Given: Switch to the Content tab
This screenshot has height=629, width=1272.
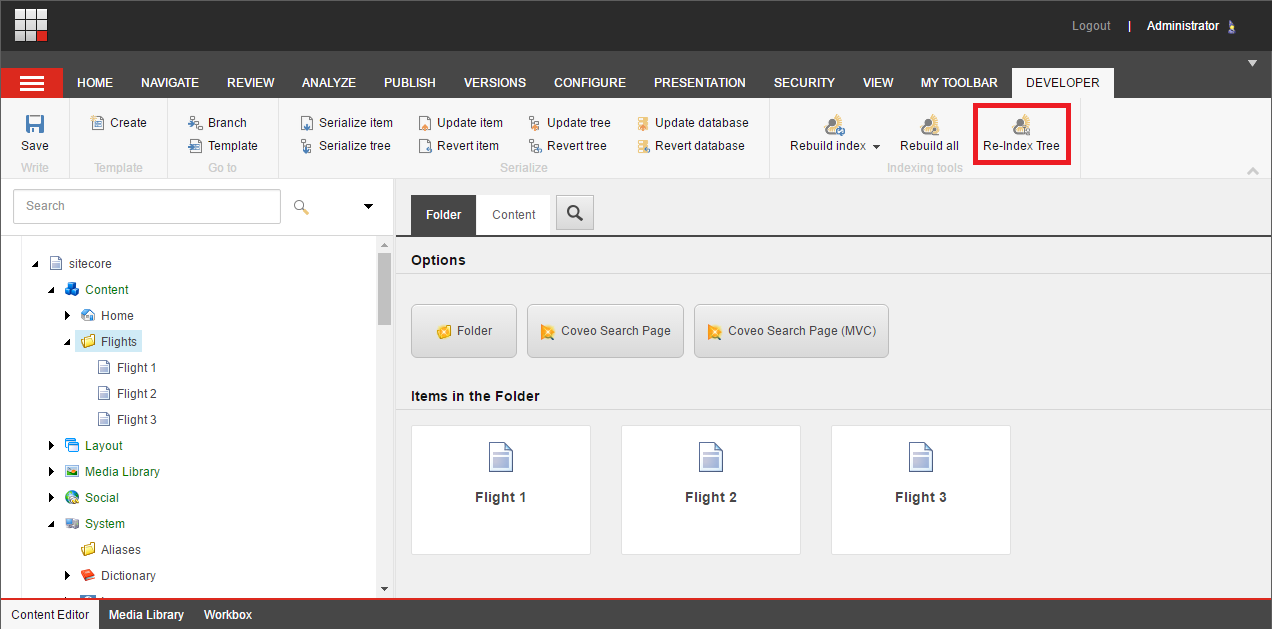Looking at the screenshot, I should [513, 214].
